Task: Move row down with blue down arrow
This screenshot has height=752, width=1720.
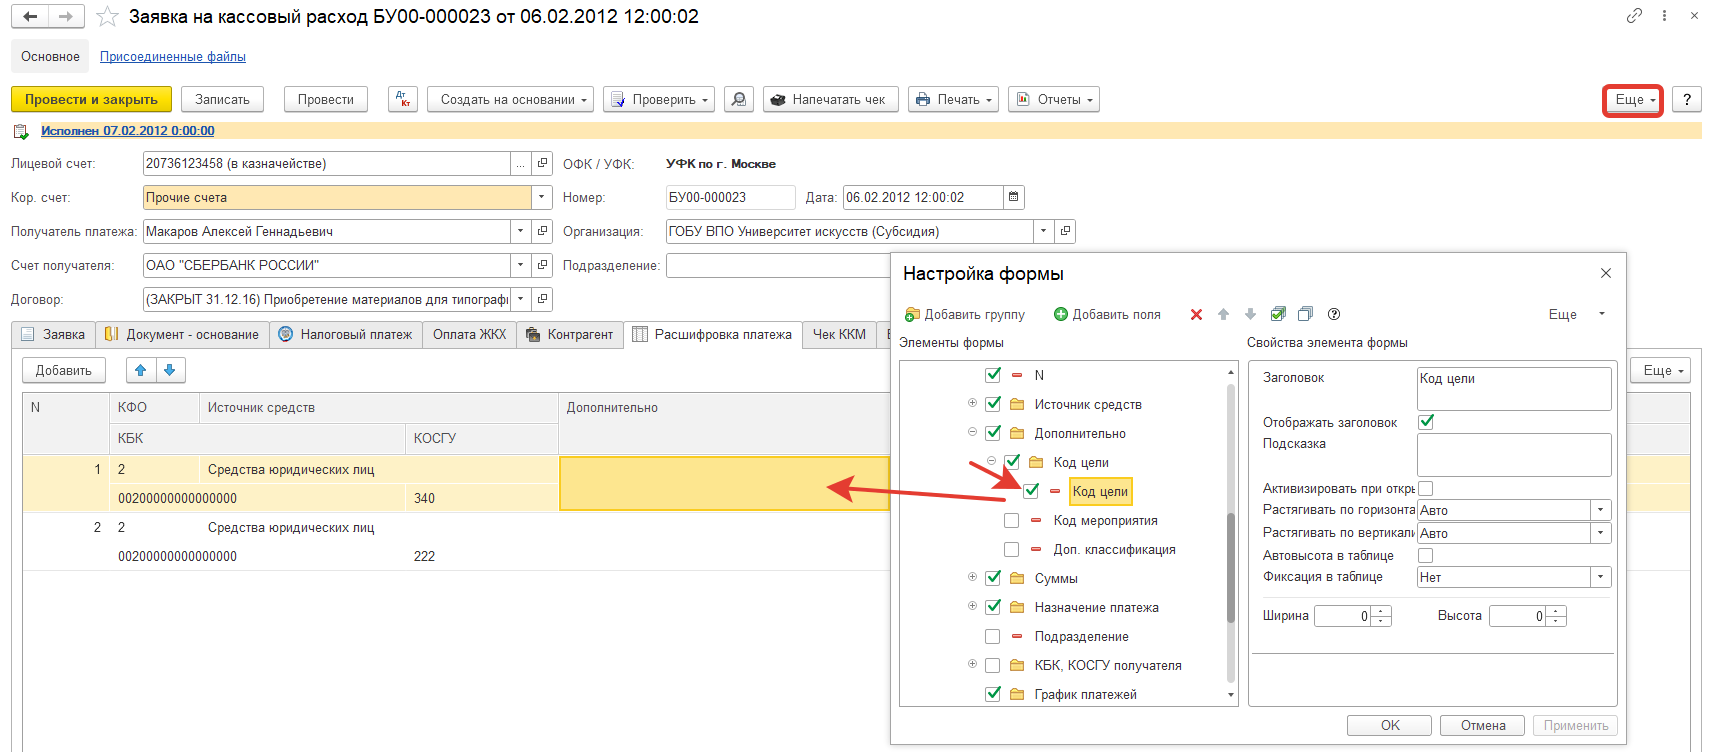Action: pos(170,370)
